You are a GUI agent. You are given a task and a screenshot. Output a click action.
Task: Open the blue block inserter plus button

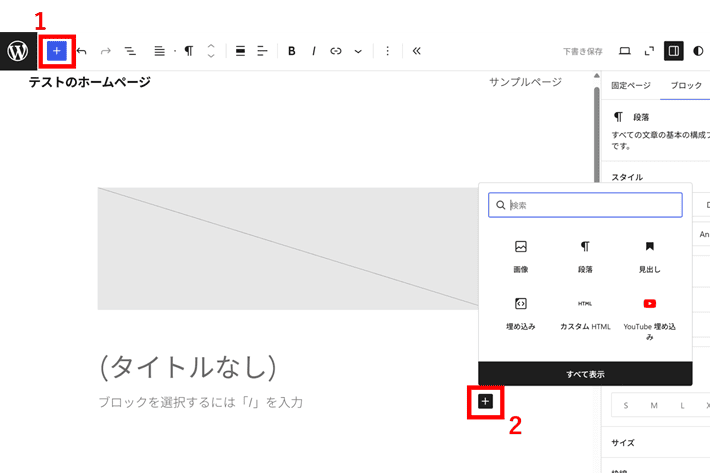click(57, 51)
